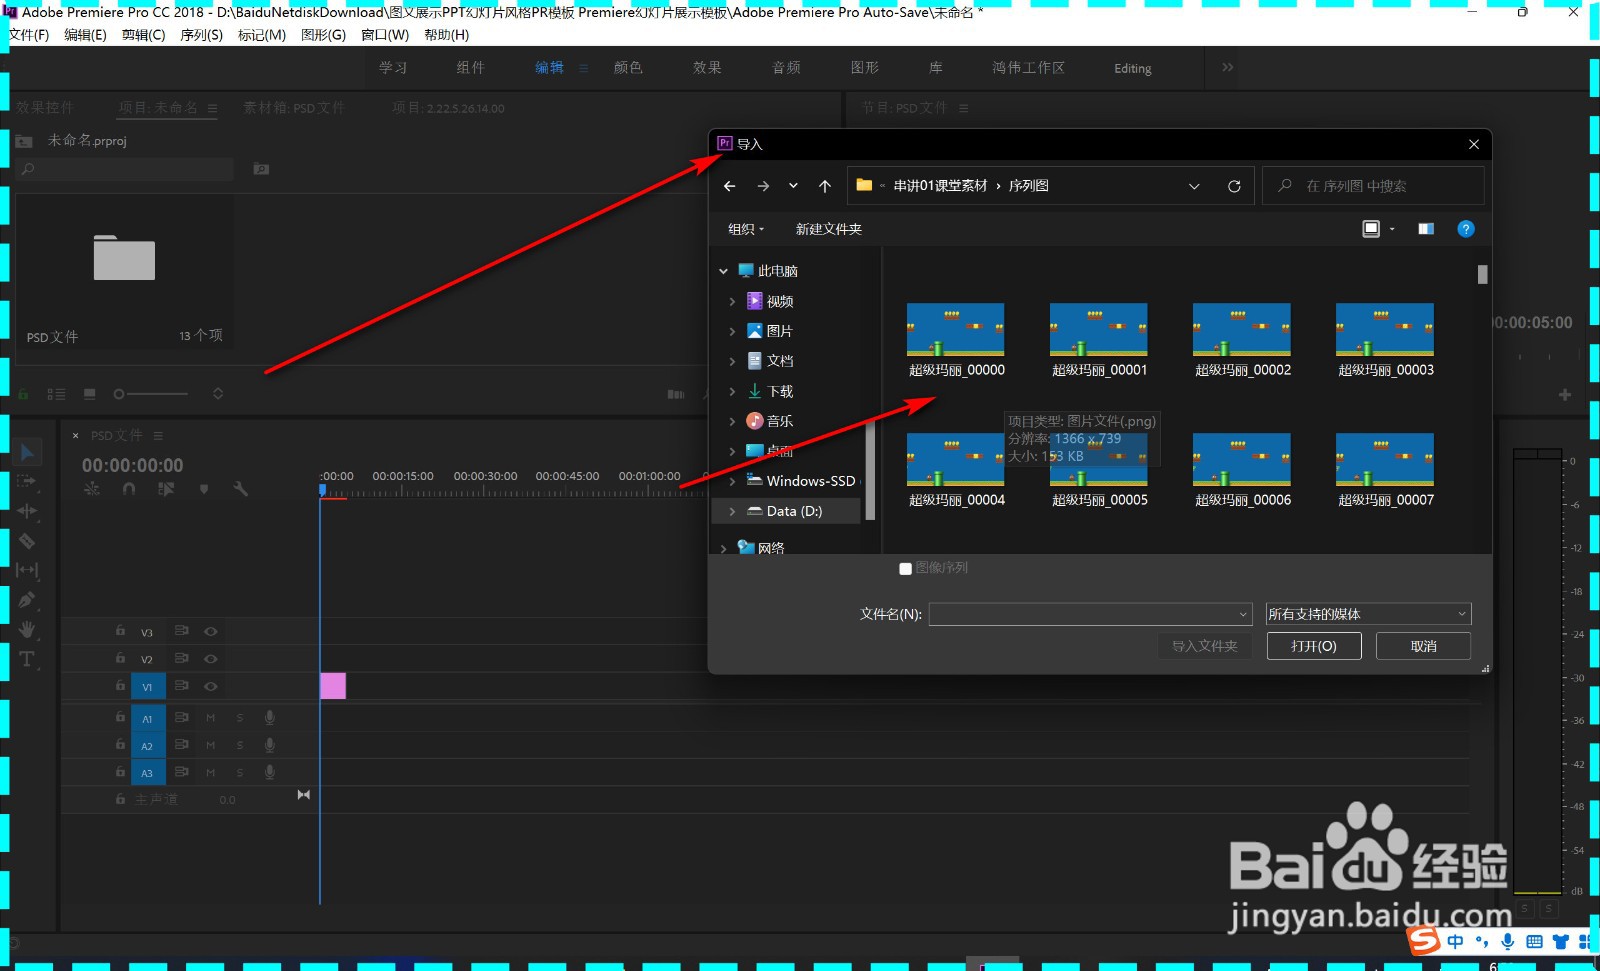The image size is (1600, 971).
Task: Refresh the 序列图 folder view
Action: pyautogui.click(x=1234, y=186)
